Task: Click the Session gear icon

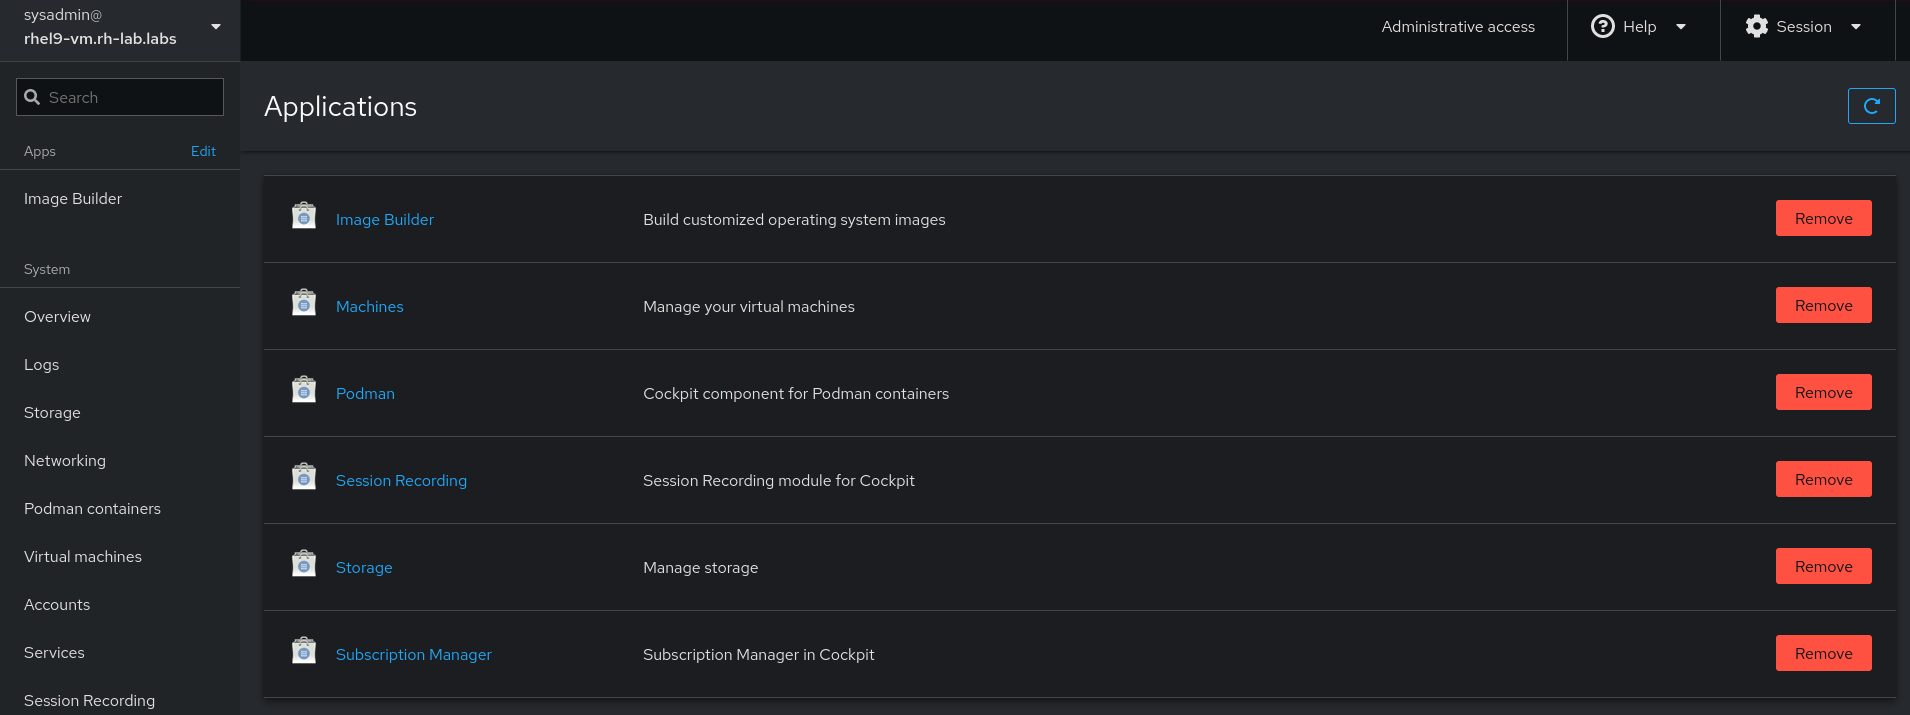Action: (1757, 27)
